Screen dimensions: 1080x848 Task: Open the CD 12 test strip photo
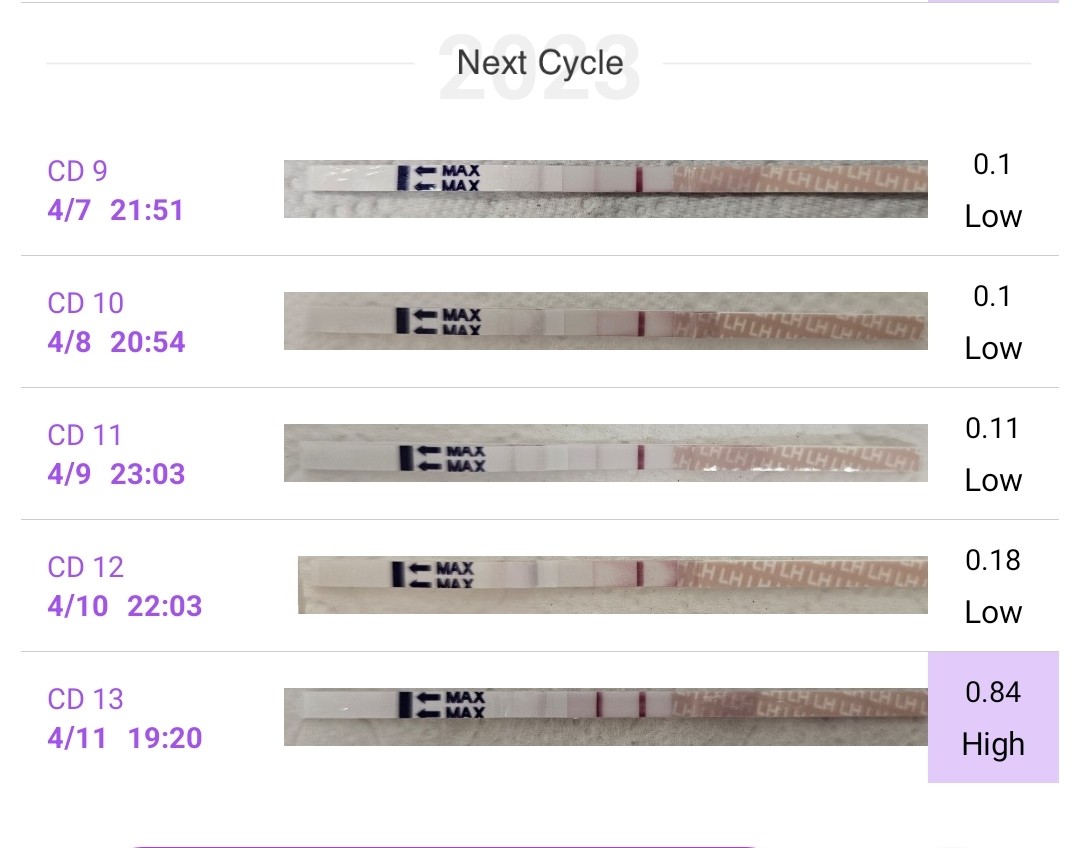(612, 585)
